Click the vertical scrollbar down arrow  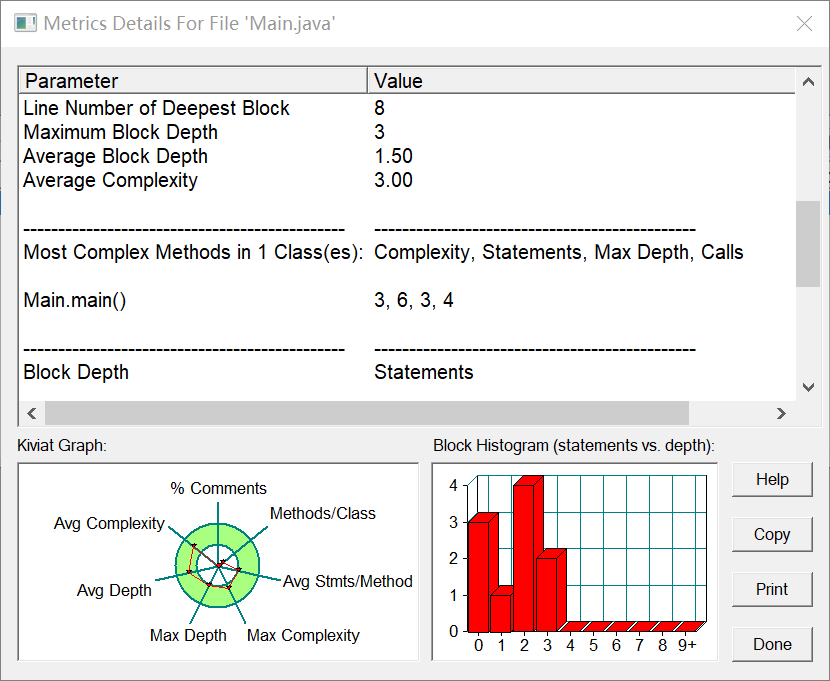click(808, 387)
